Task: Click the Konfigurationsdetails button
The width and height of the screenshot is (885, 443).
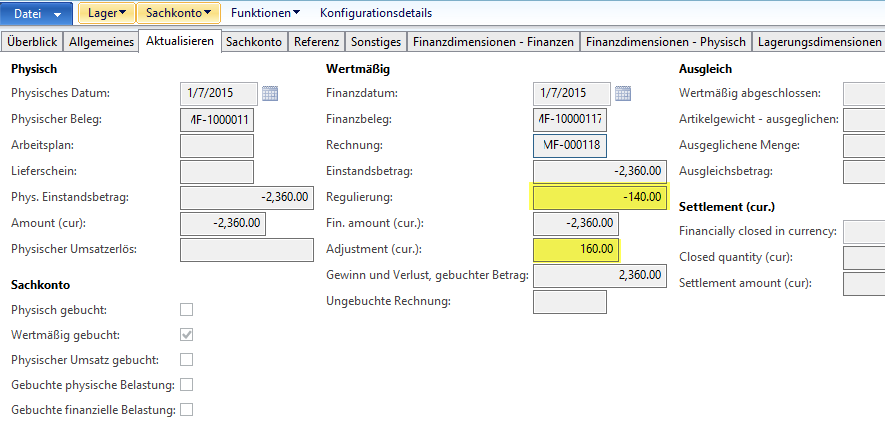Action: pos(376,14)
